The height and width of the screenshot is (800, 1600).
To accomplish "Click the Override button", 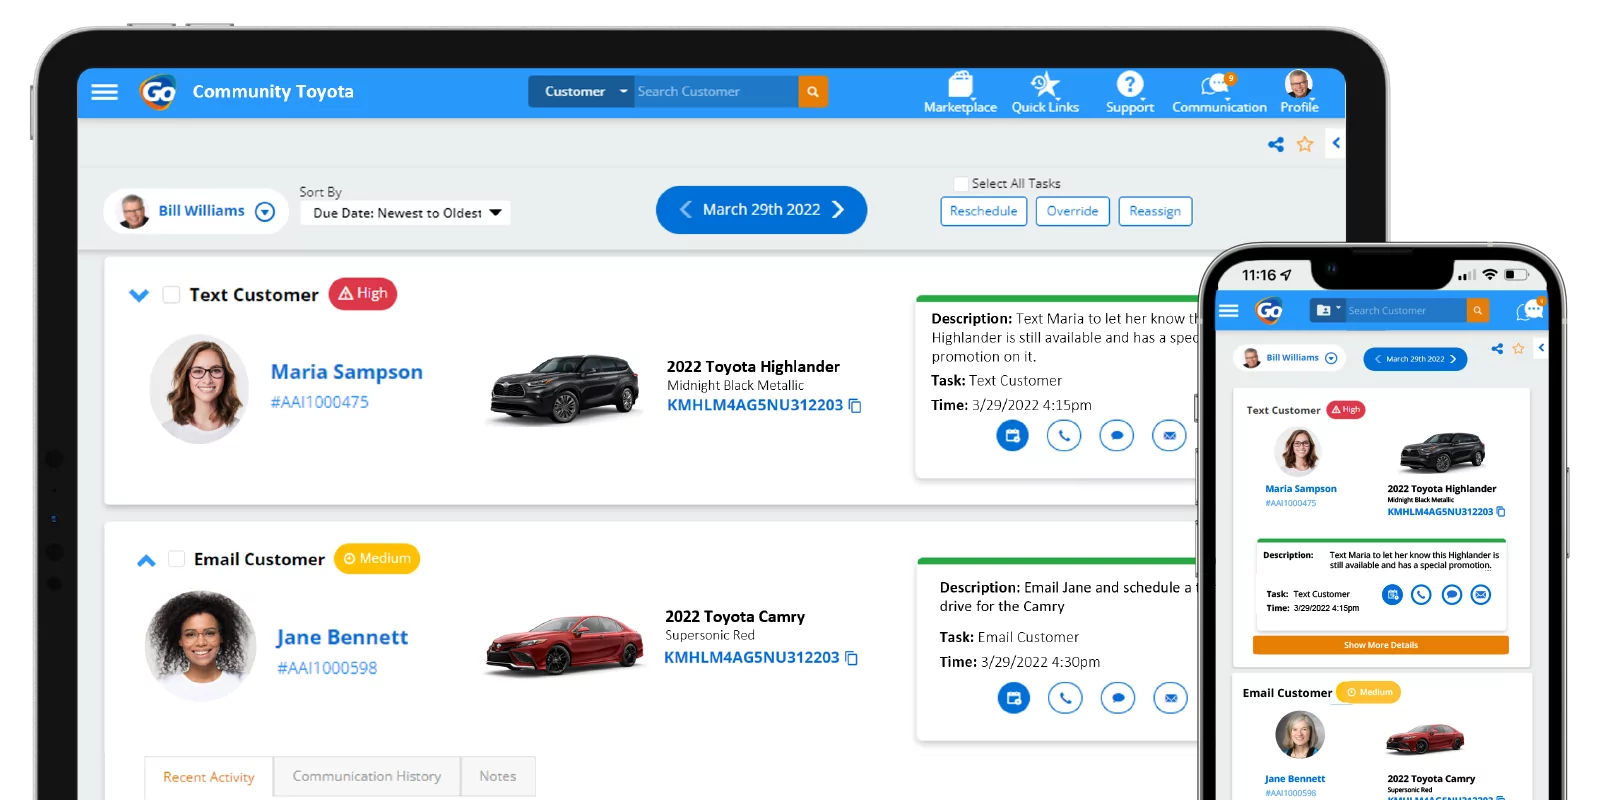I will tap(1073, 211).
